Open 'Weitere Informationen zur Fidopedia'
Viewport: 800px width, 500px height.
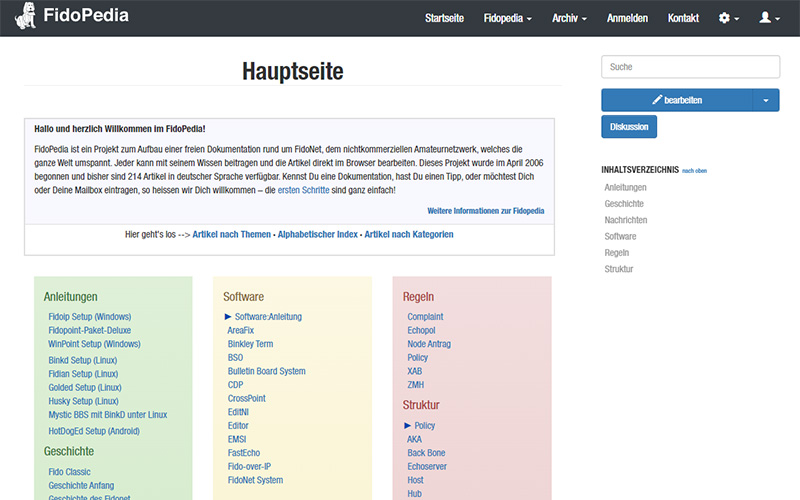tap(486, 211)
